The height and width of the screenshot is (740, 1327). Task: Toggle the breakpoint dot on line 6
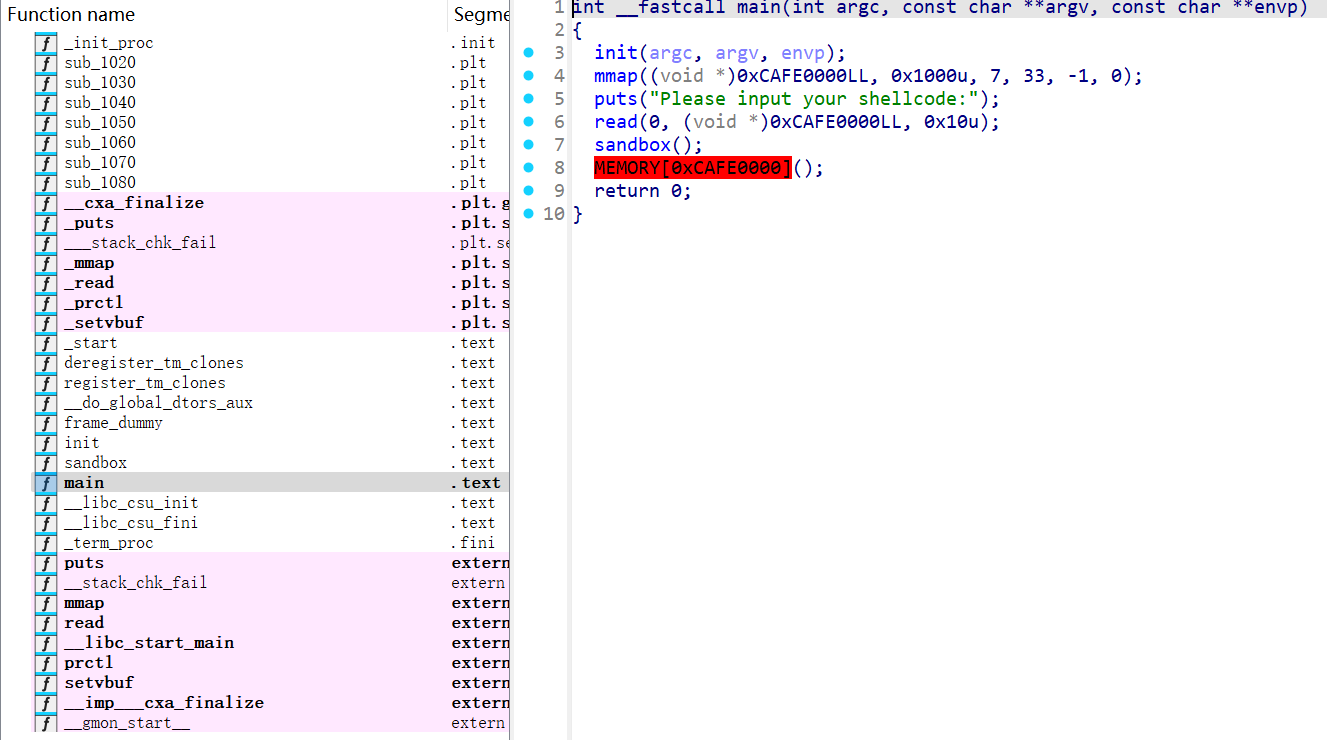click(528, 121)
